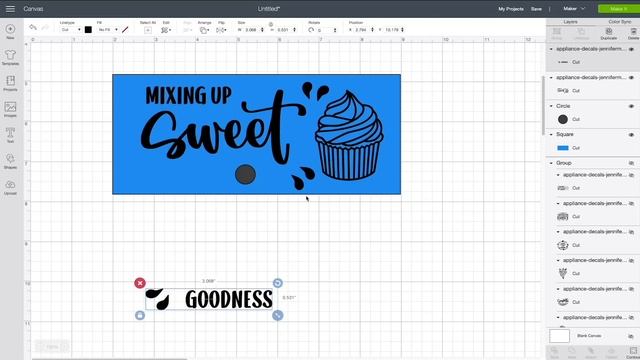Click the Position Y input field

coord(392,30)
